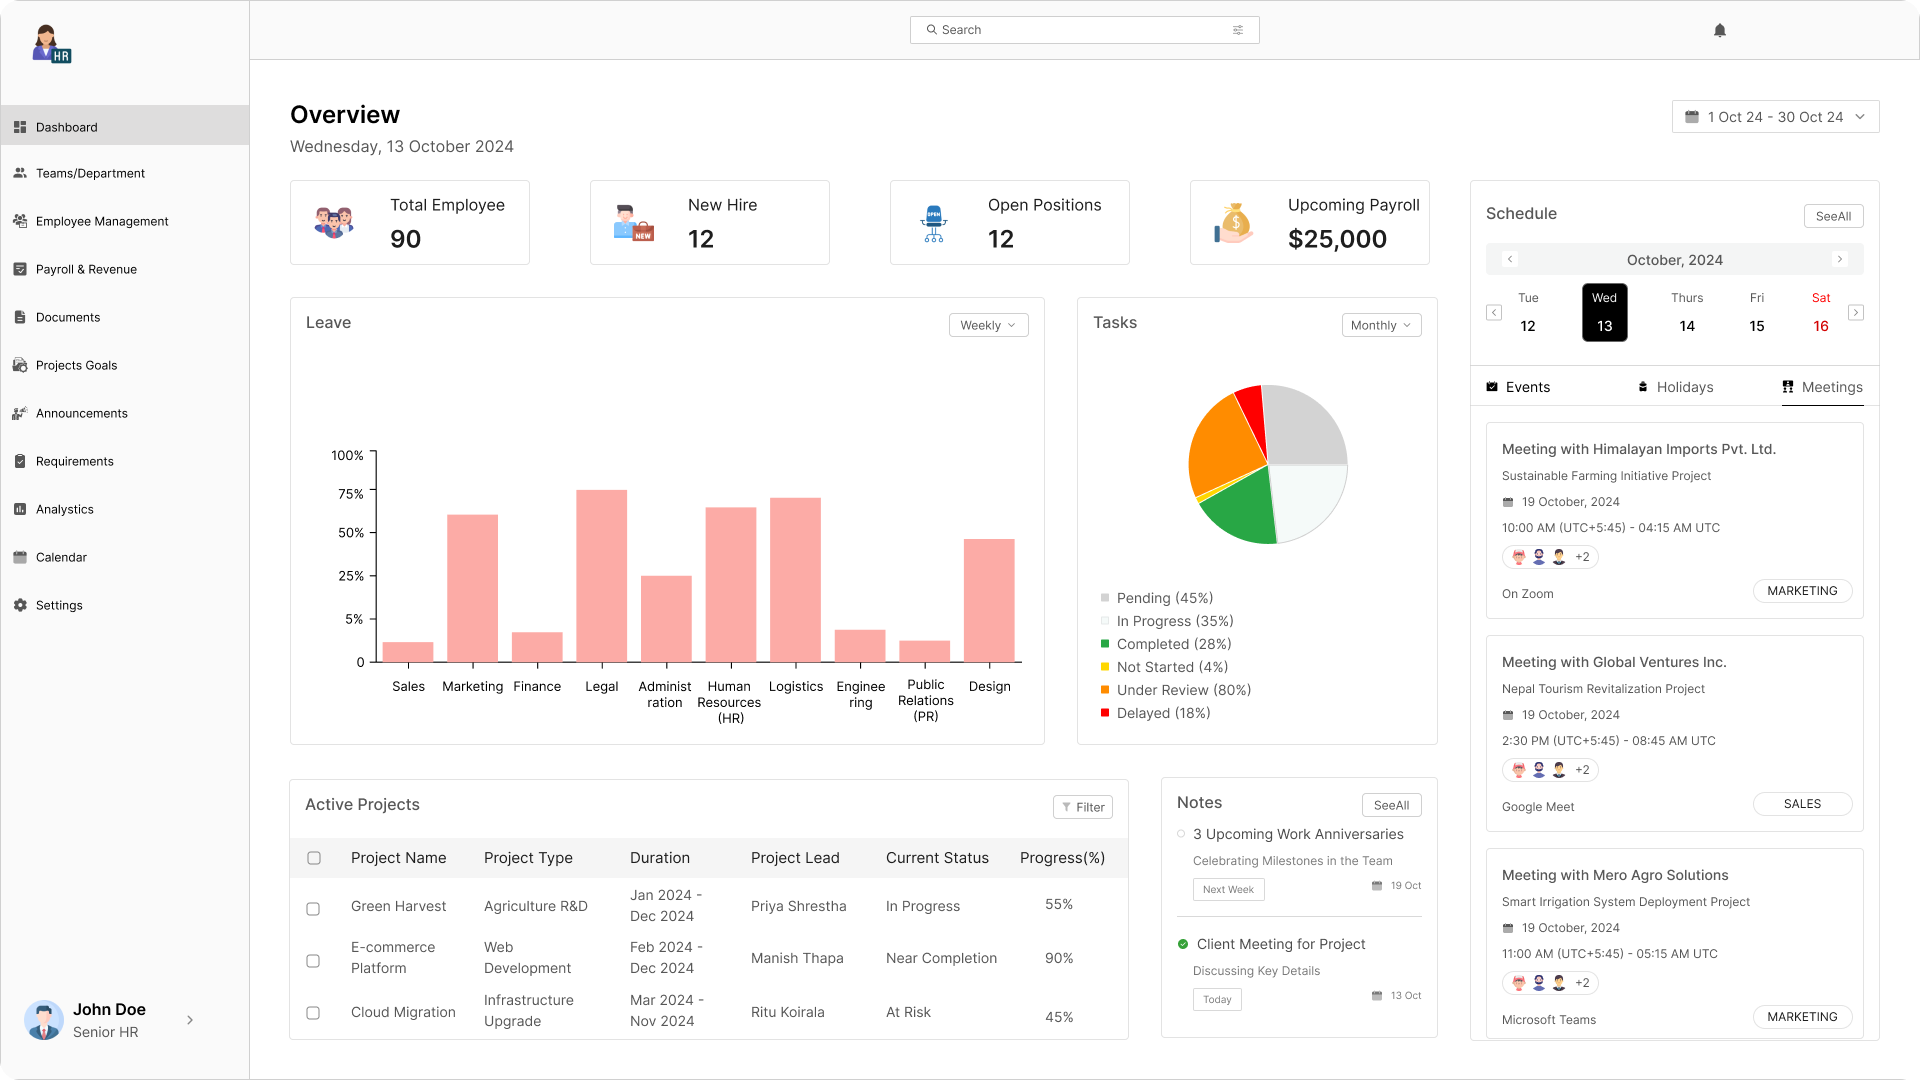Image resolution: width=1920 pixels, height=1080 pixels.
Task: Click in the Search input field
Action: pos(1084,30)
